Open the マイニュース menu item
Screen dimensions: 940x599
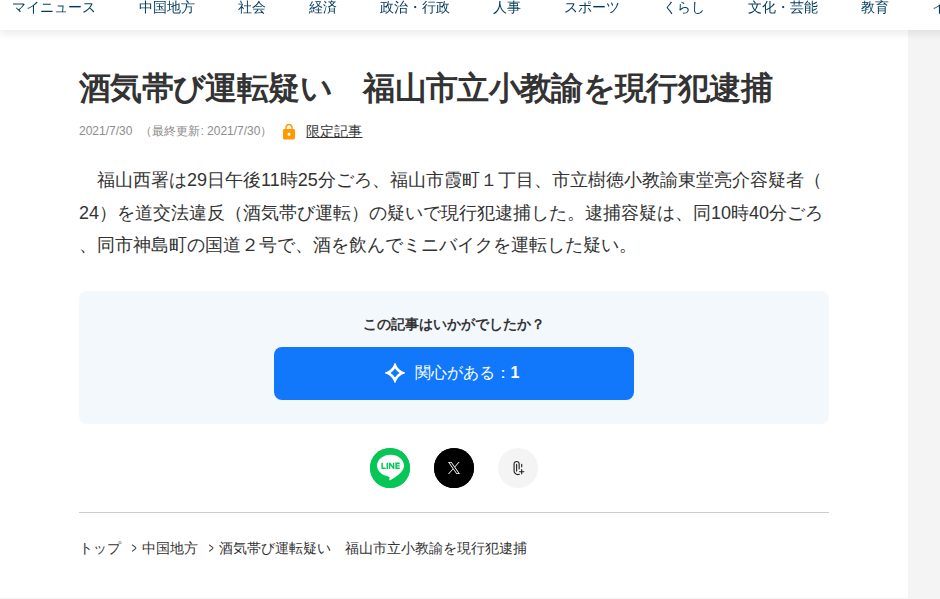53,8
